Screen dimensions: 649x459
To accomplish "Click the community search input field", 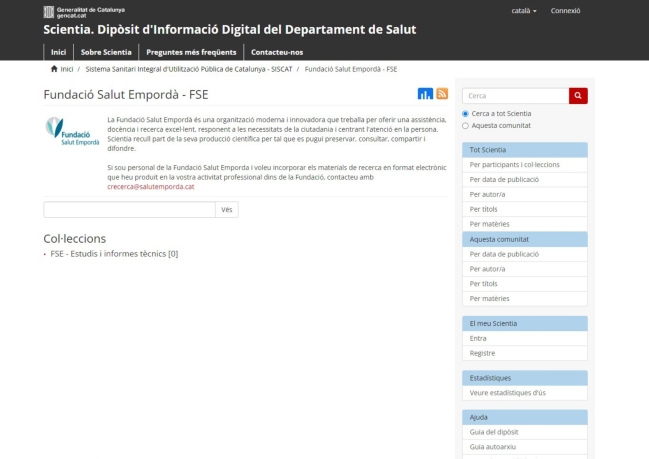I will pos(130,209).
